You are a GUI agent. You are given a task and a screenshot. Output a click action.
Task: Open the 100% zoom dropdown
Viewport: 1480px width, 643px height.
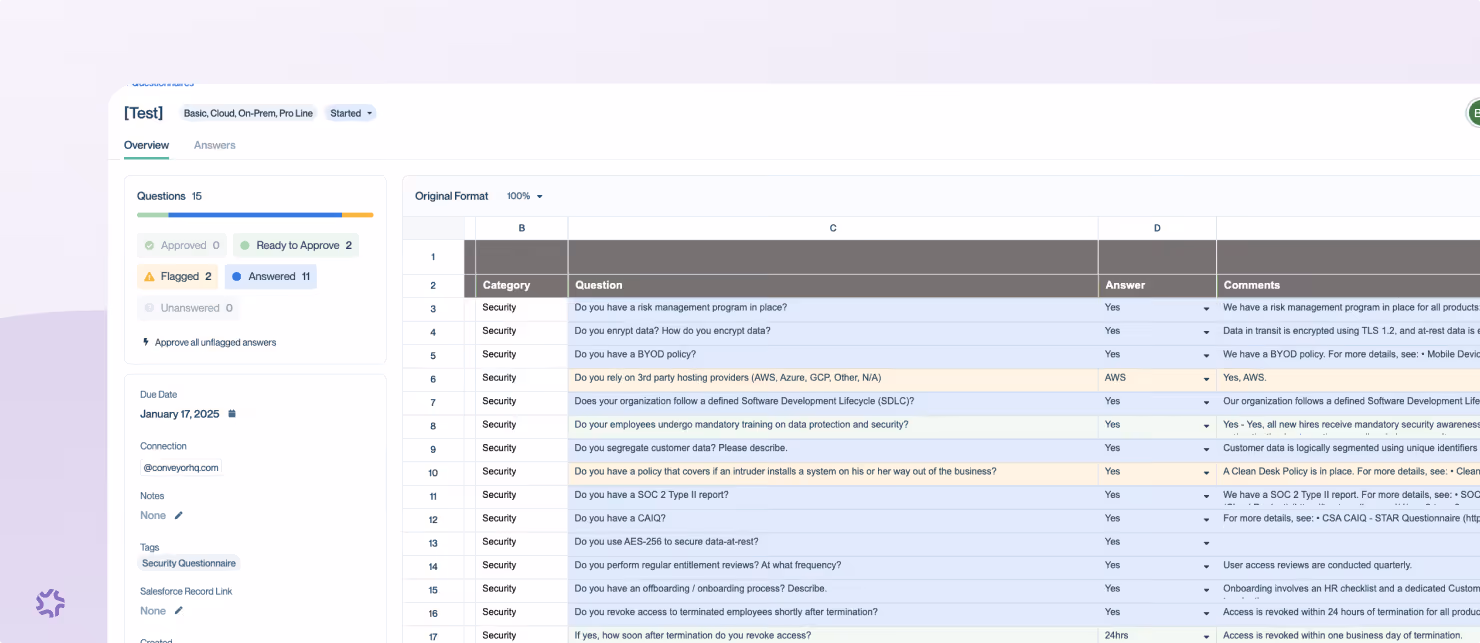point(525,196)
